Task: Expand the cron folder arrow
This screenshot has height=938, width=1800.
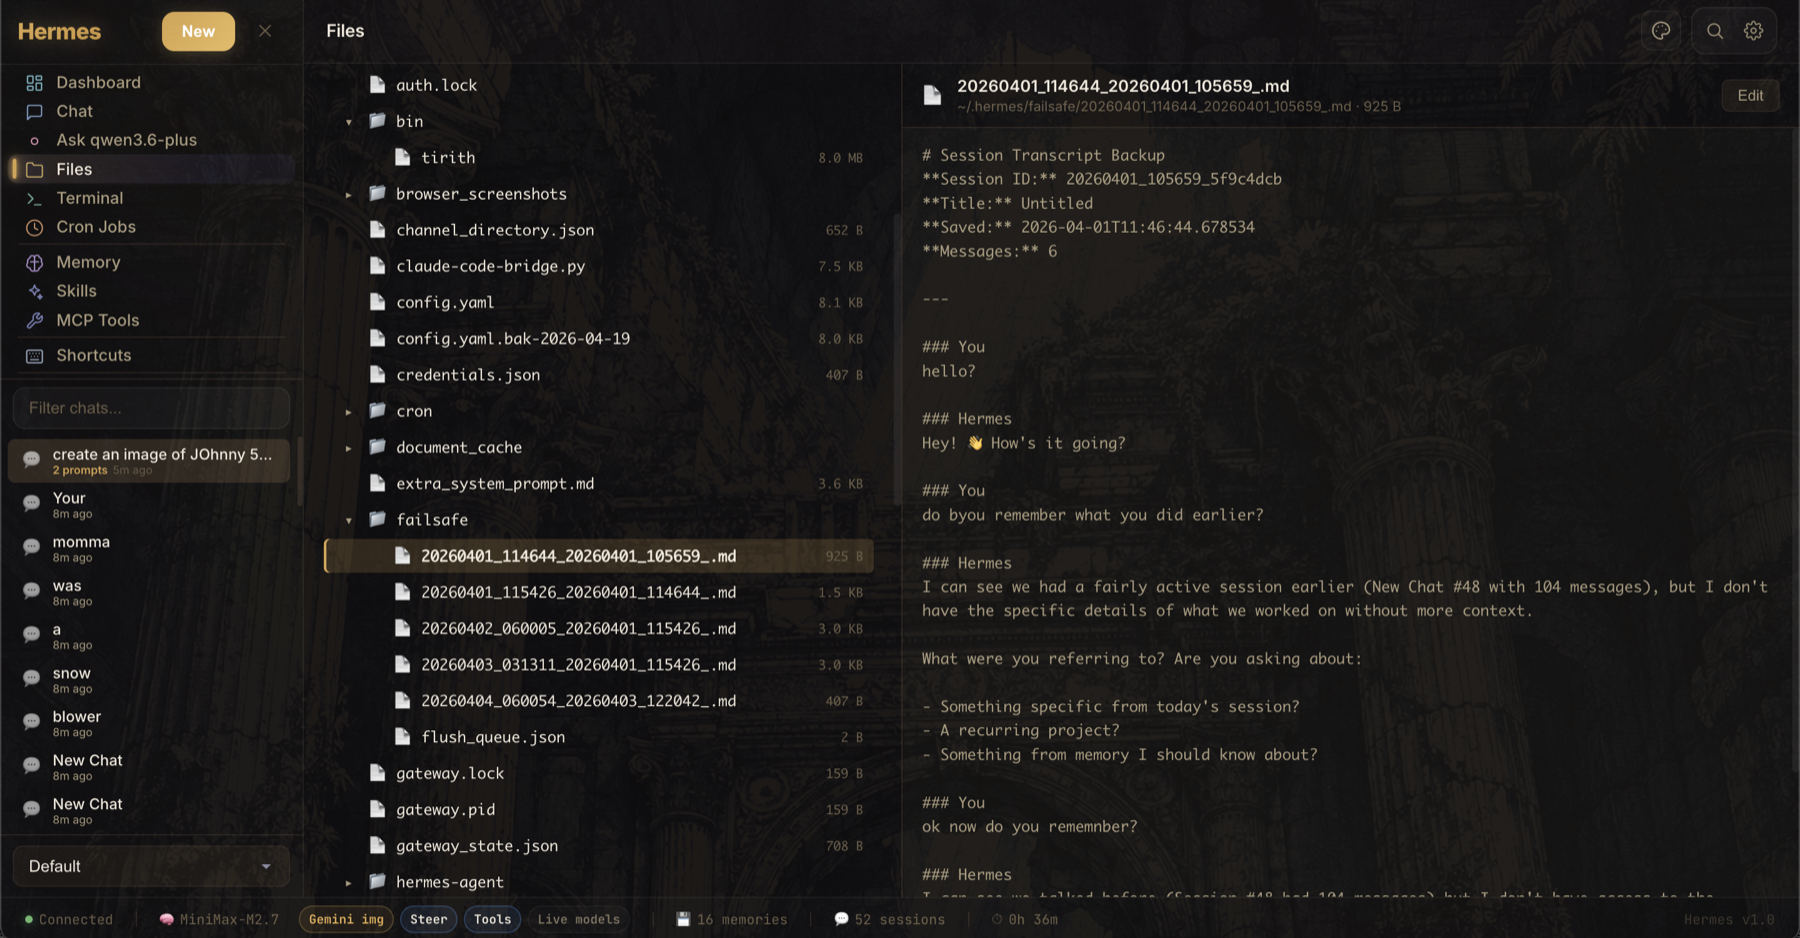Action: [x=349, y=411]
